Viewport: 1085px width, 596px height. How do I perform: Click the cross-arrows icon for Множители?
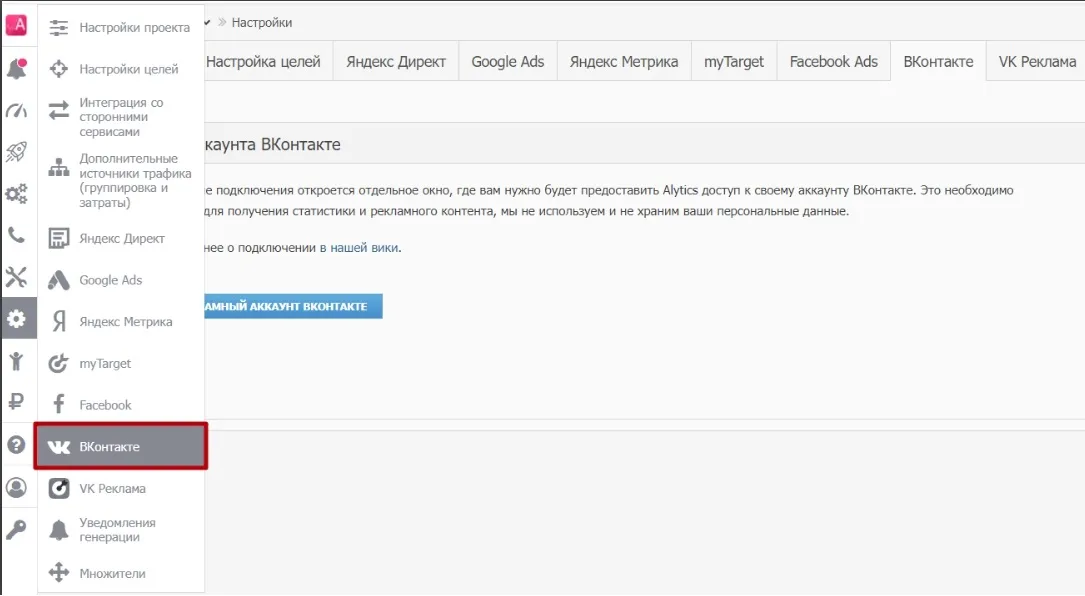(x=59, y=572)
